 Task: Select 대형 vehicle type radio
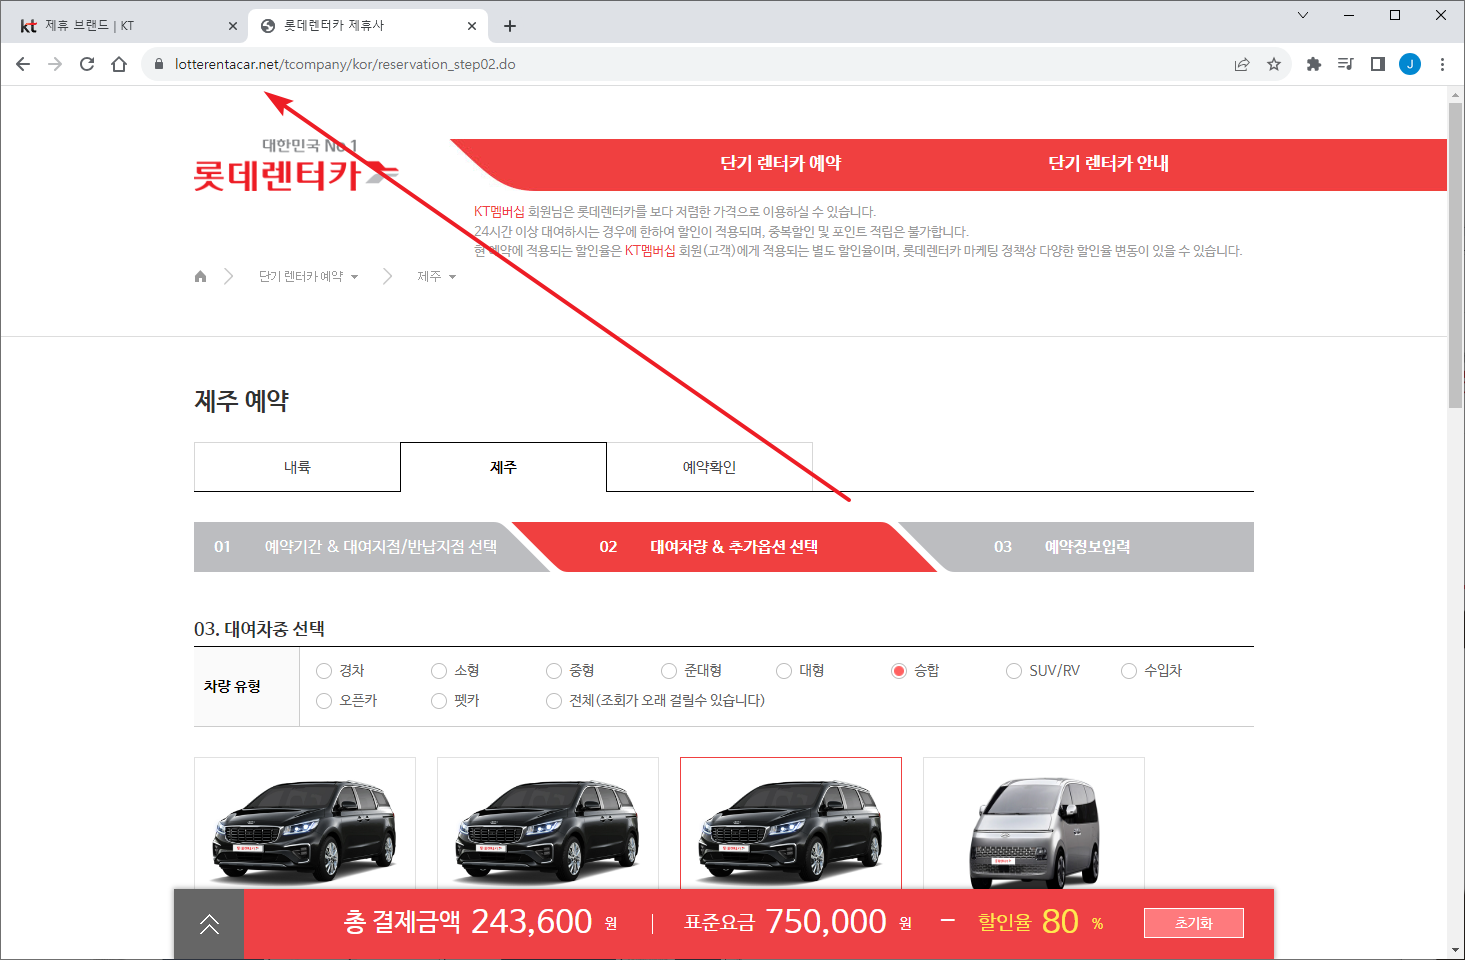click(784, 671)
